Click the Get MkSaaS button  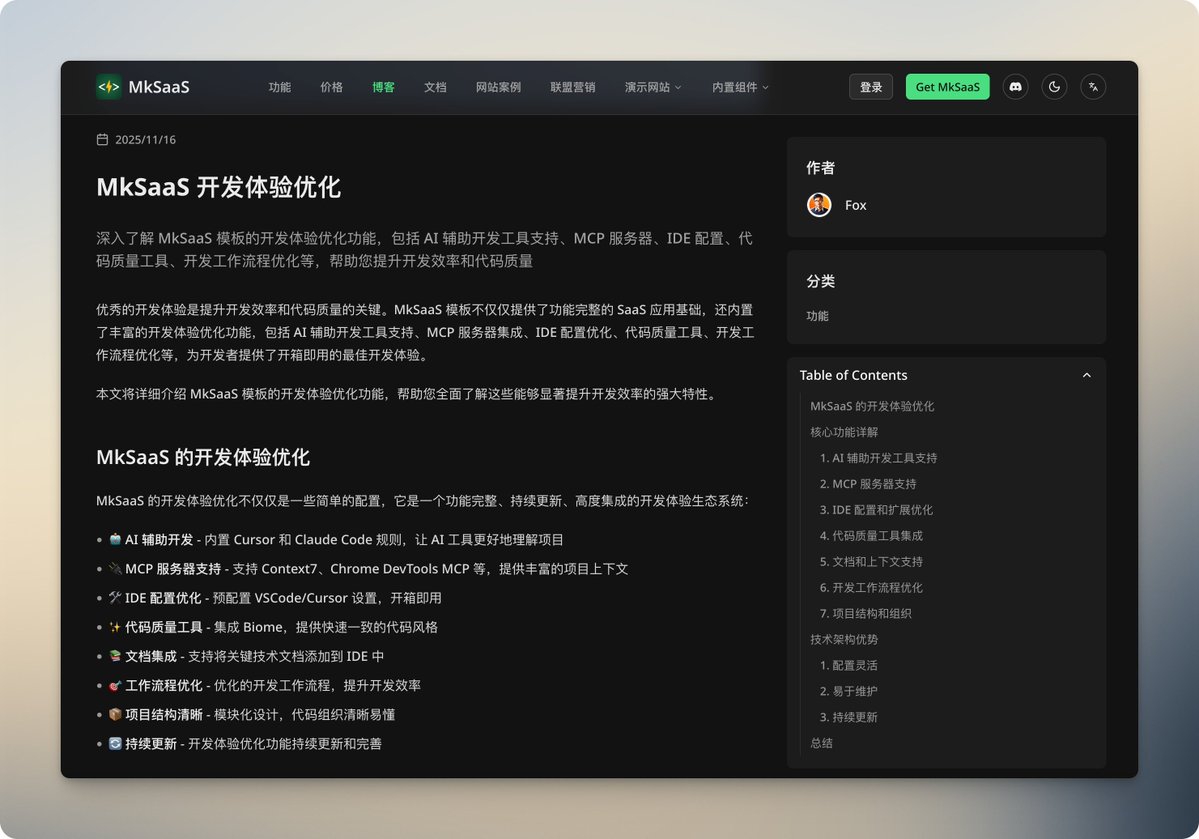pos(947,86)
